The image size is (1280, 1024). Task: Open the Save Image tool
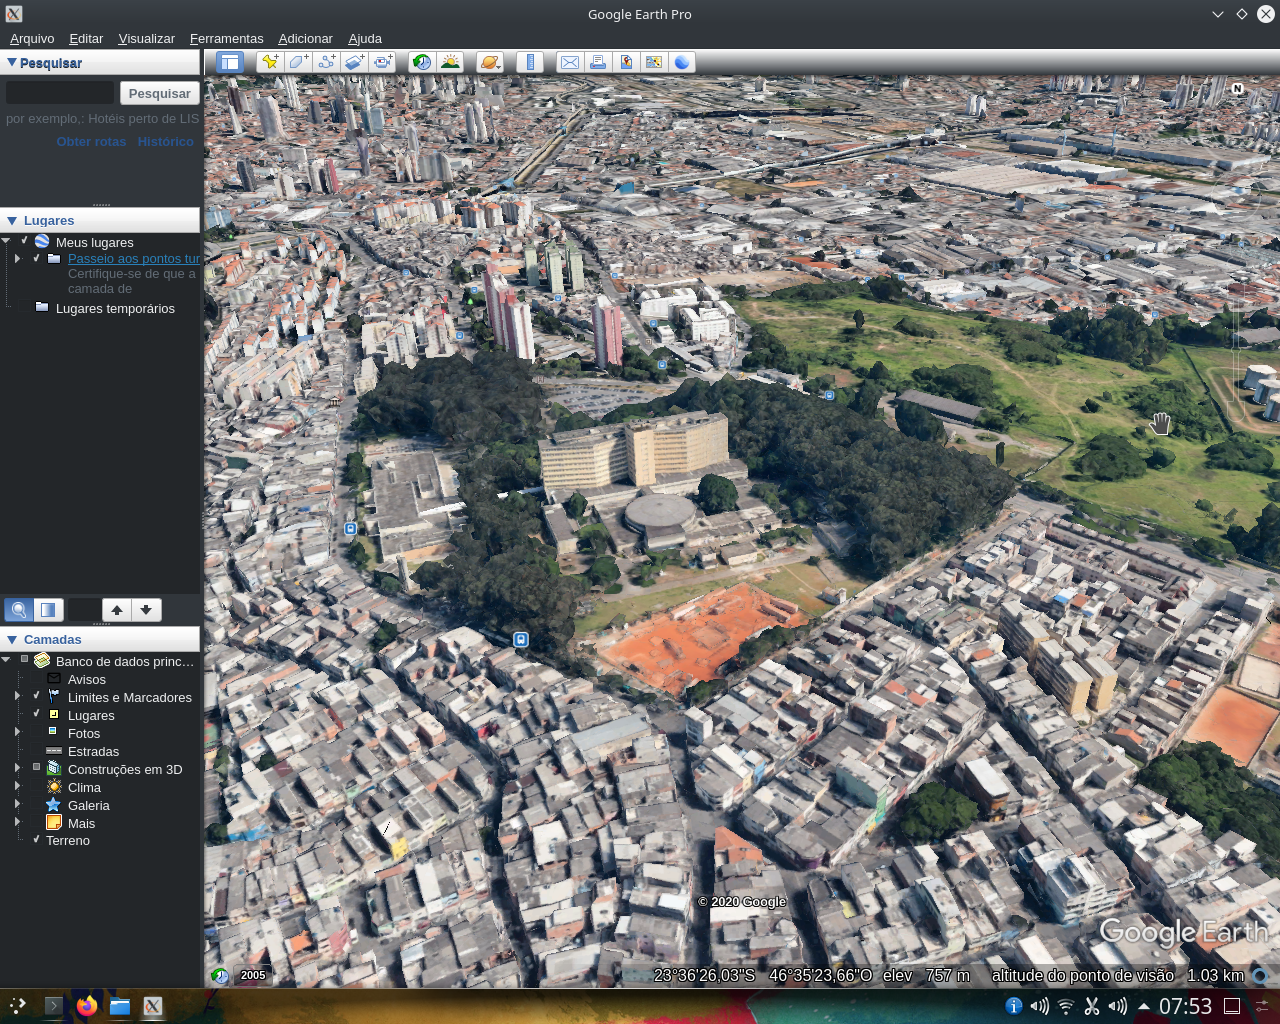(627, 61)
